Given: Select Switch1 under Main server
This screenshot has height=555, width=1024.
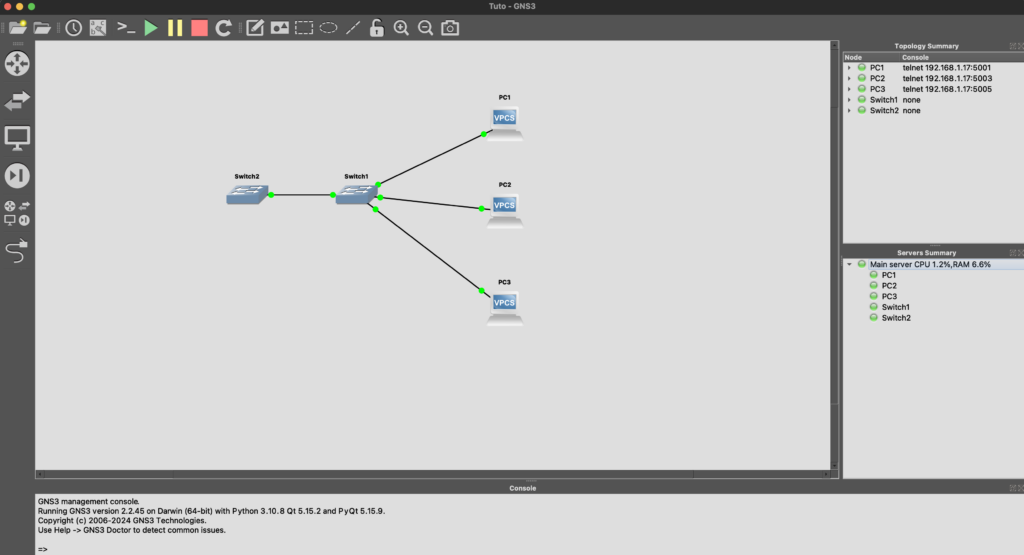Looking at the screenshot, I should (895, 307).
